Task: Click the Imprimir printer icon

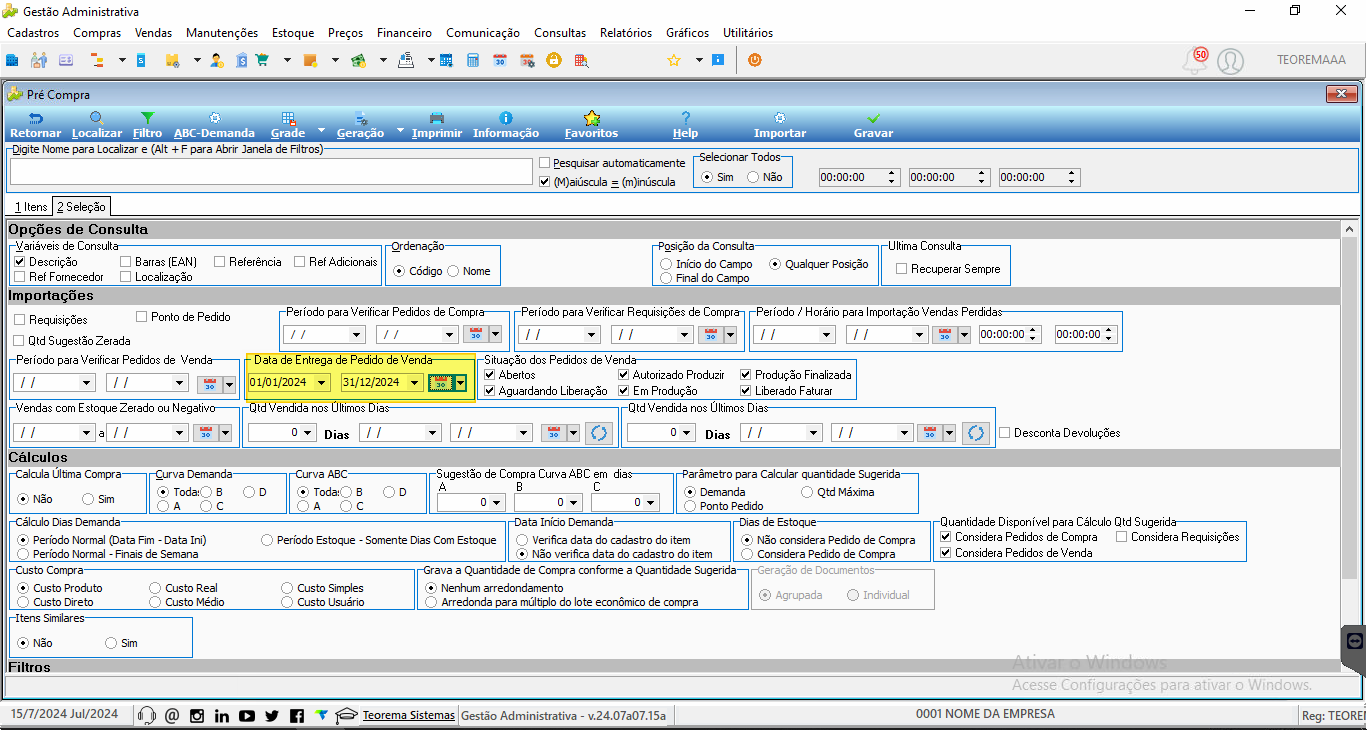Action: tap(437, 125)
